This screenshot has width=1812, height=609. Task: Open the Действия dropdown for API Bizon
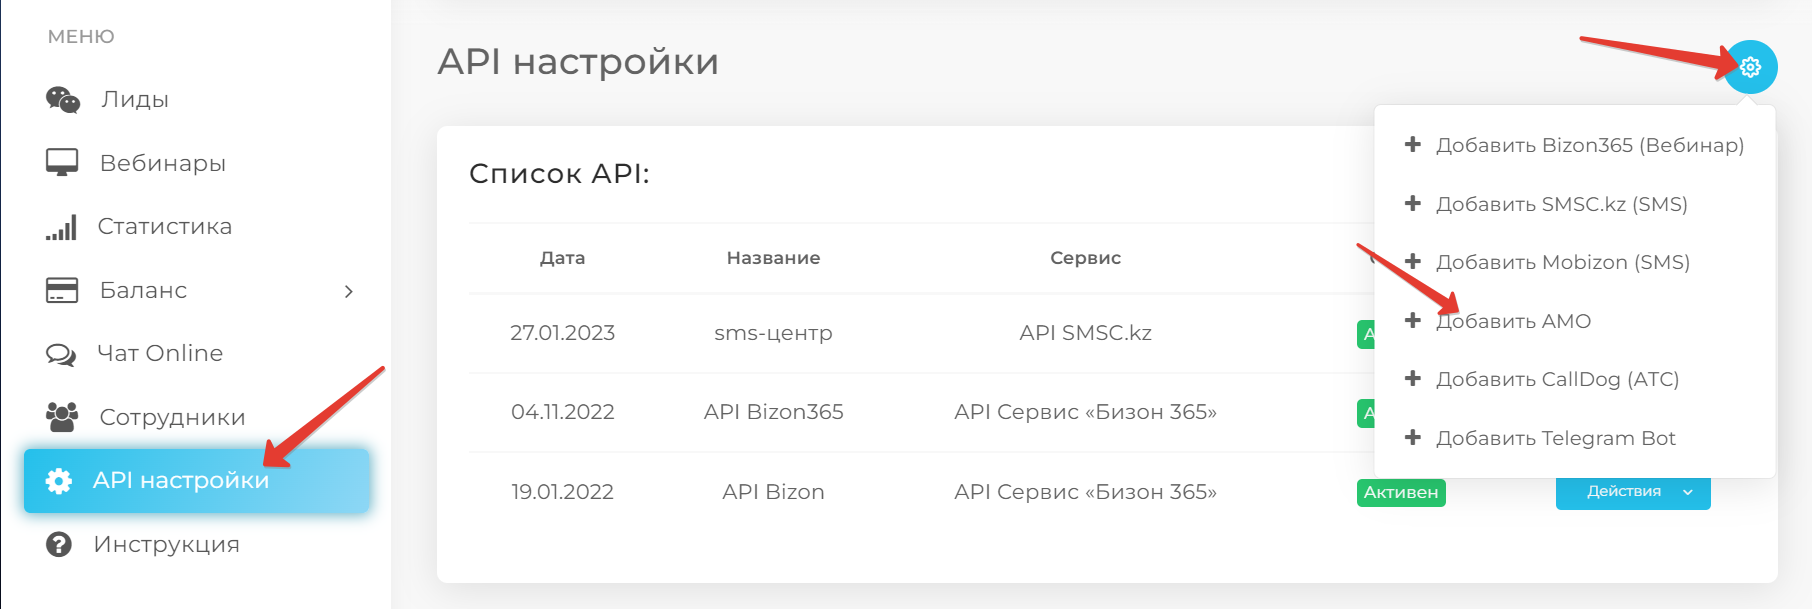tap(1632, 492)
